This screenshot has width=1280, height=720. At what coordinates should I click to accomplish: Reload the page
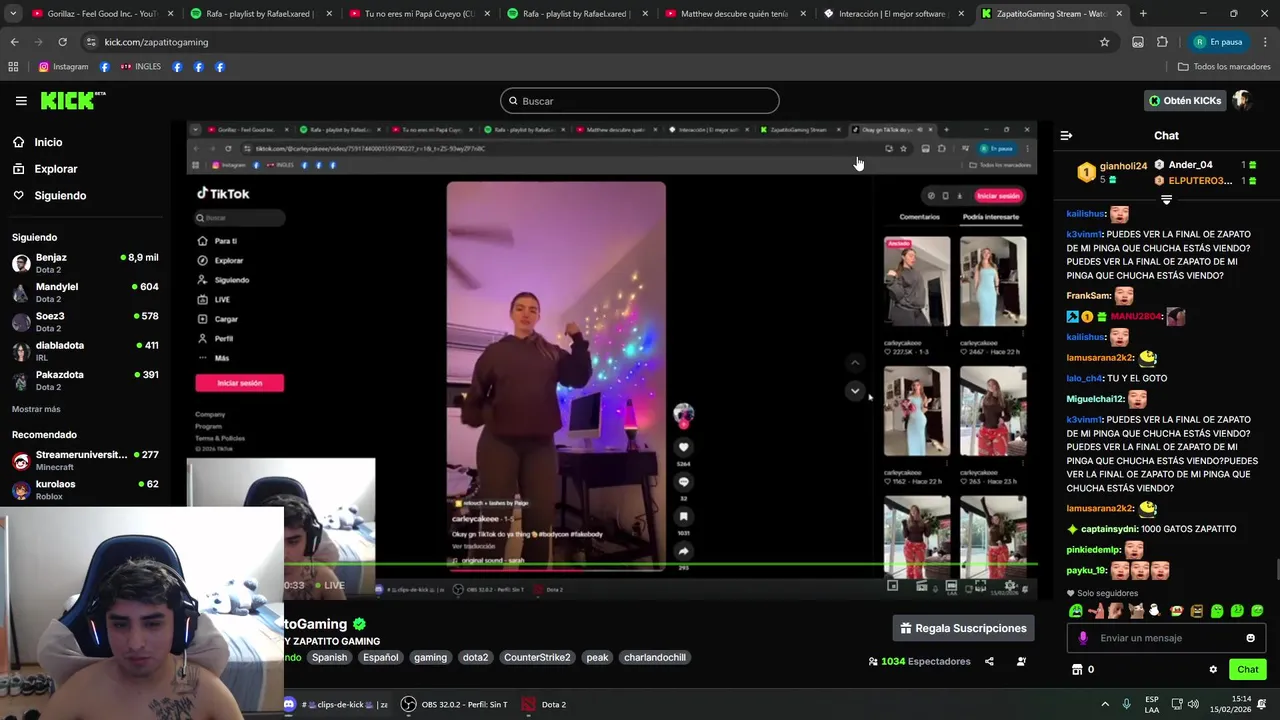[x=62, y=42]
